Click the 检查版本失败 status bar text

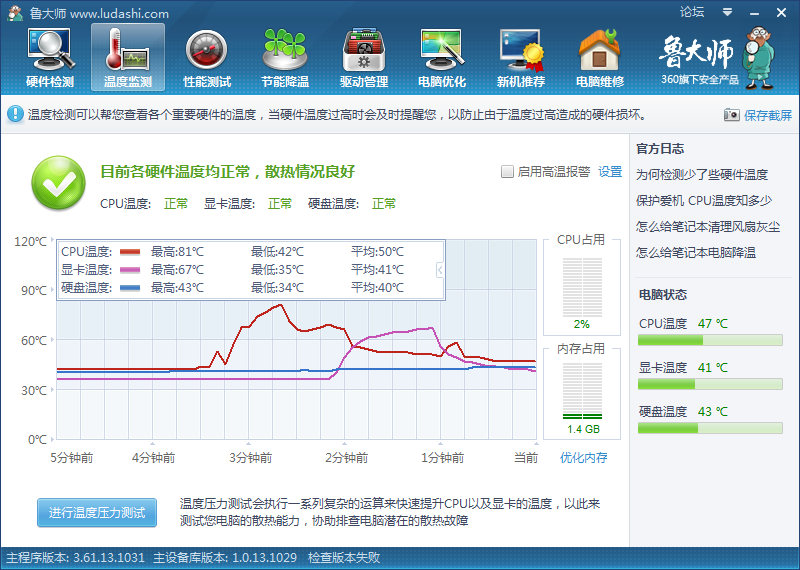click(344, 557)
